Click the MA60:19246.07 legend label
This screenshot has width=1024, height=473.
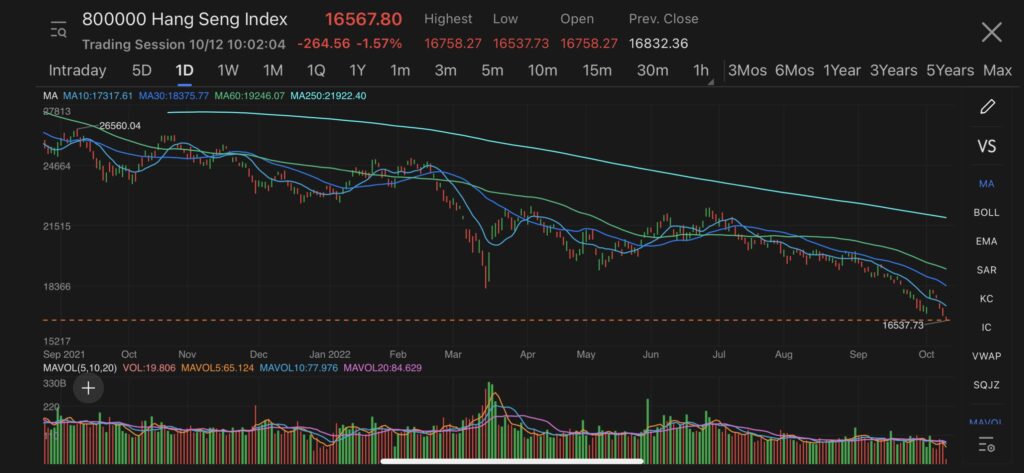click(249, 96)
